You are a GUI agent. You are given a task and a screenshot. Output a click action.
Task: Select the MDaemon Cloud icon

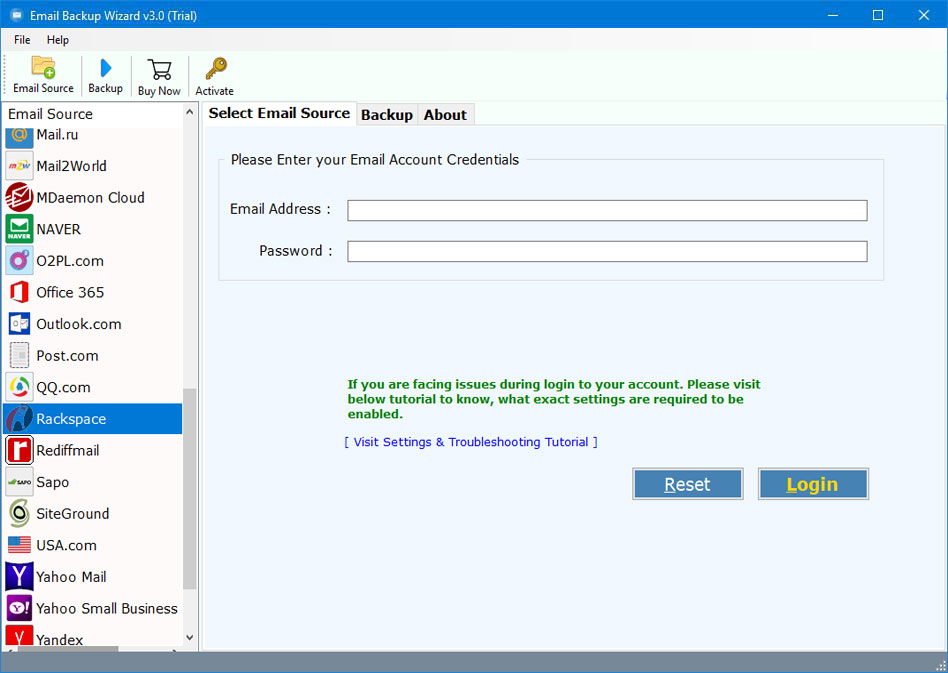(19, 198)
